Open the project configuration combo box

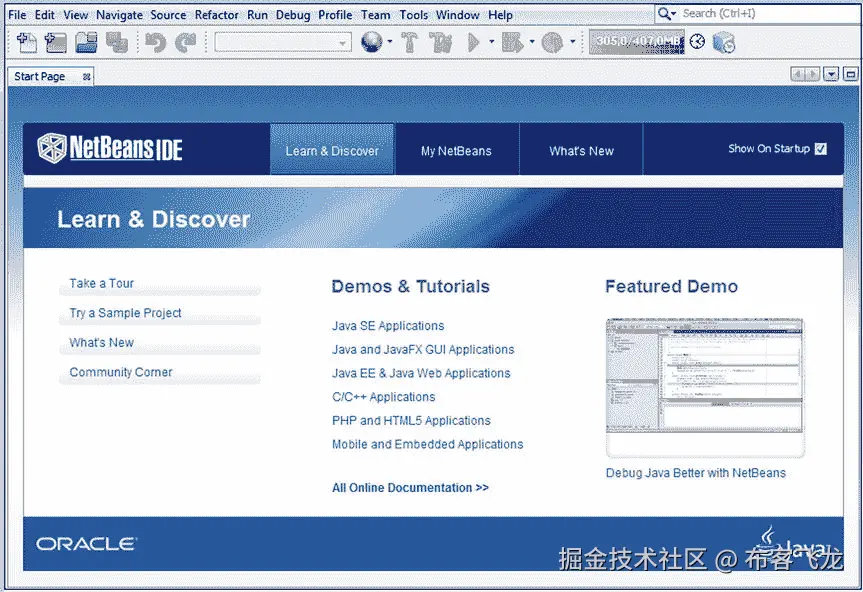tap(283, 42)
